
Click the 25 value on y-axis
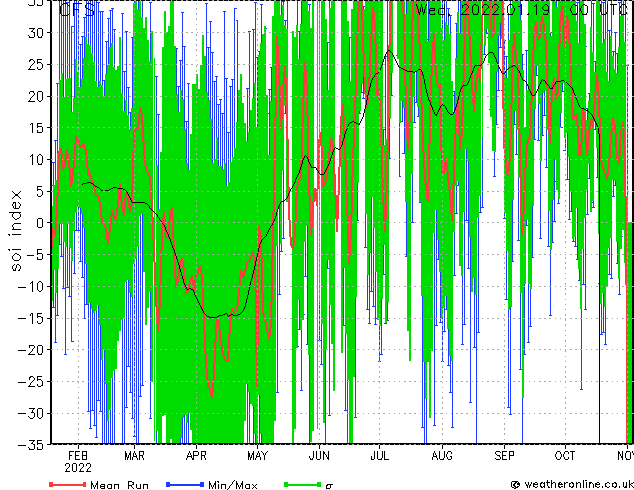(x=36, y=65)
